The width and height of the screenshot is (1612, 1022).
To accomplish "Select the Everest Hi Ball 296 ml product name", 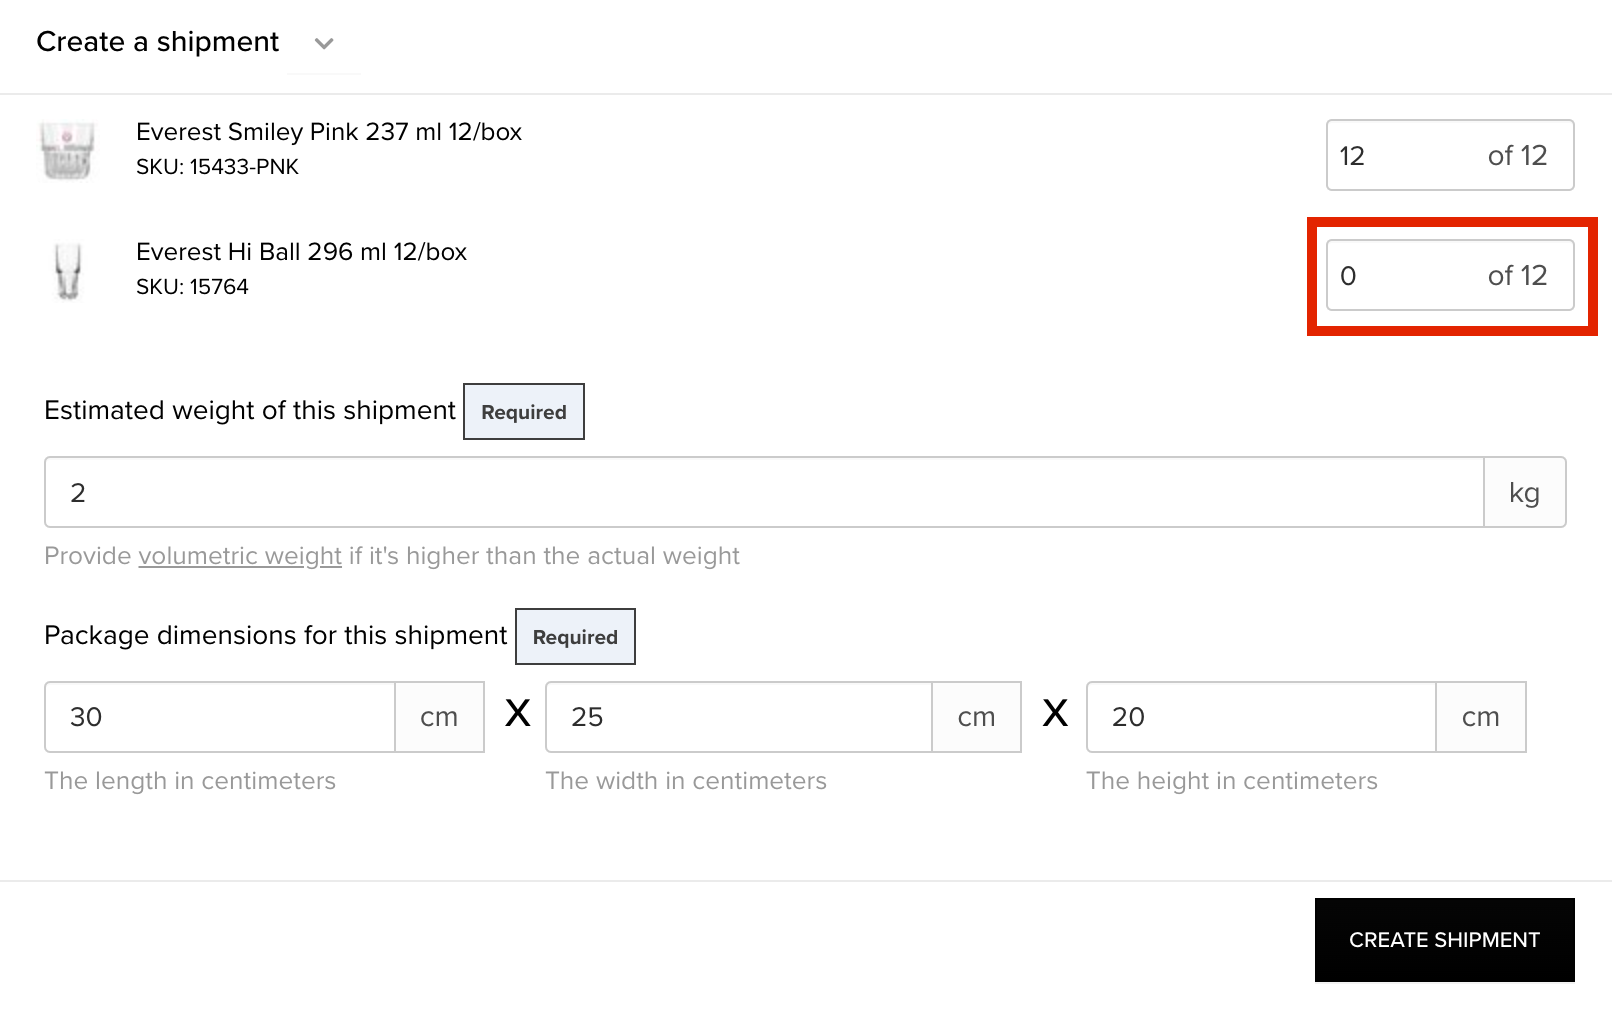I will [x=302, y=252].
